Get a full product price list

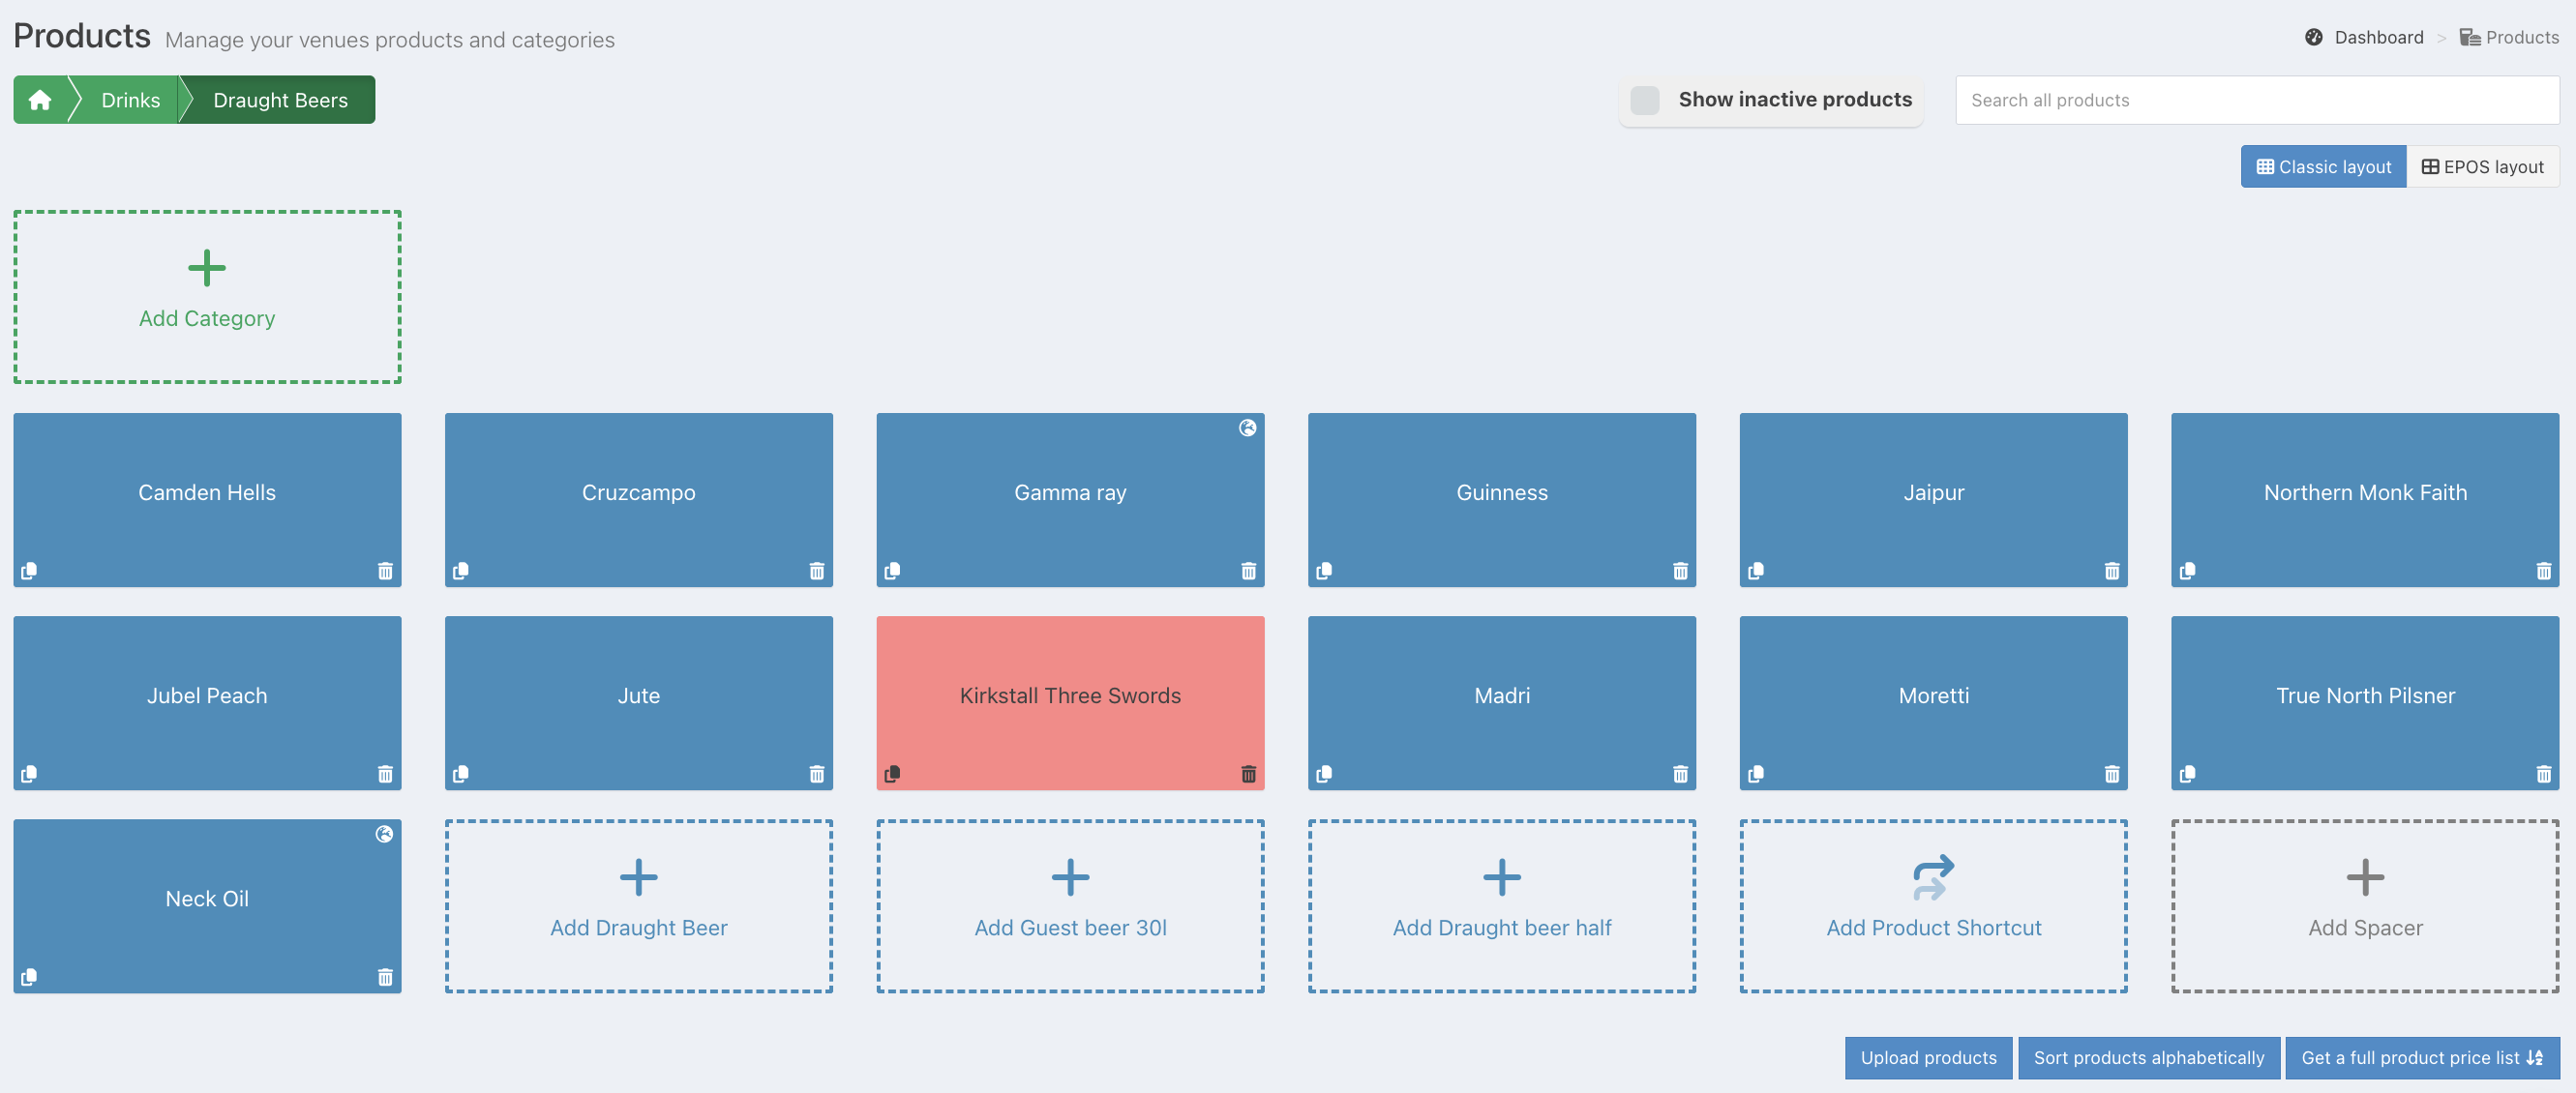tap(2422, 1058)
